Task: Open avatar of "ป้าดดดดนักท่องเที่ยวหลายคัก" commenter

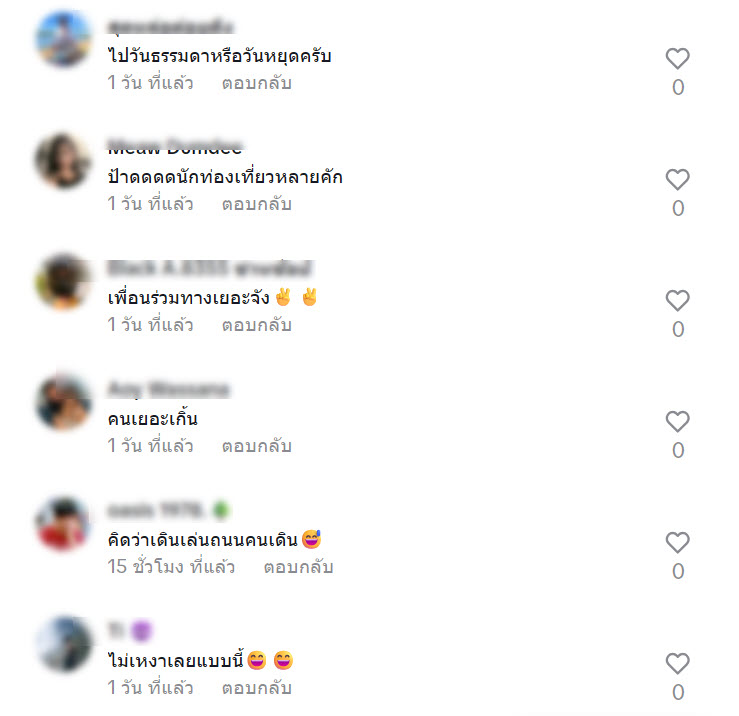Action: pyautogui.click(x=64, y=160)
